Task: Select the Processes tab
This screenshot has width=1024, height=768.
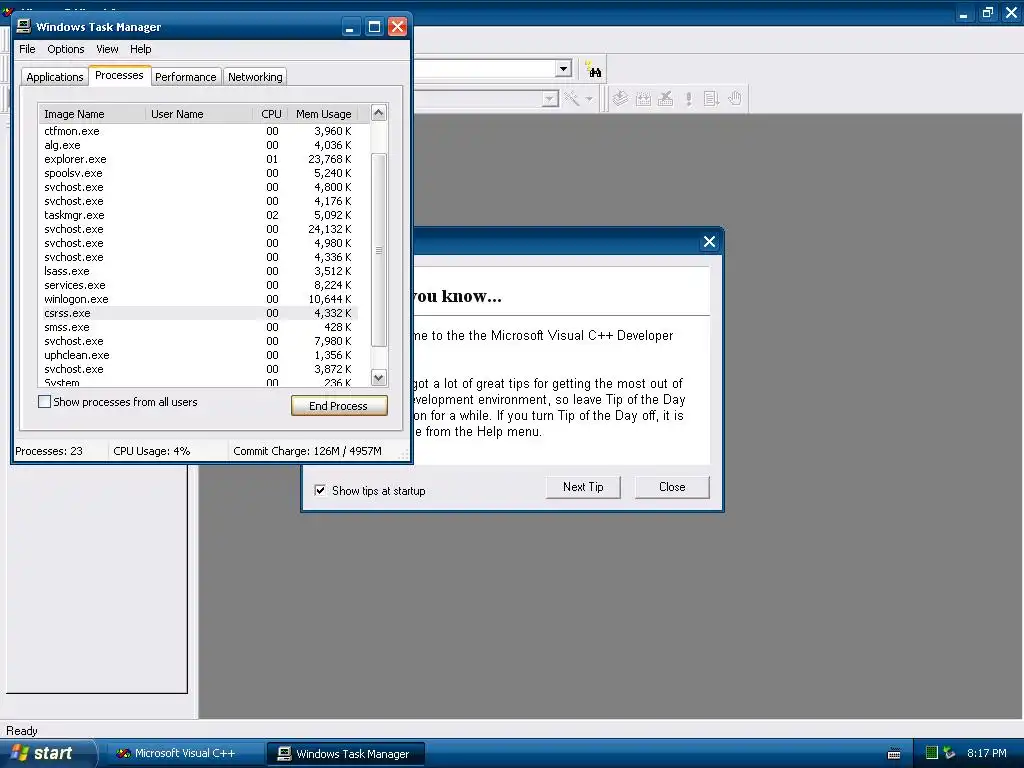Action: point(119,75)
